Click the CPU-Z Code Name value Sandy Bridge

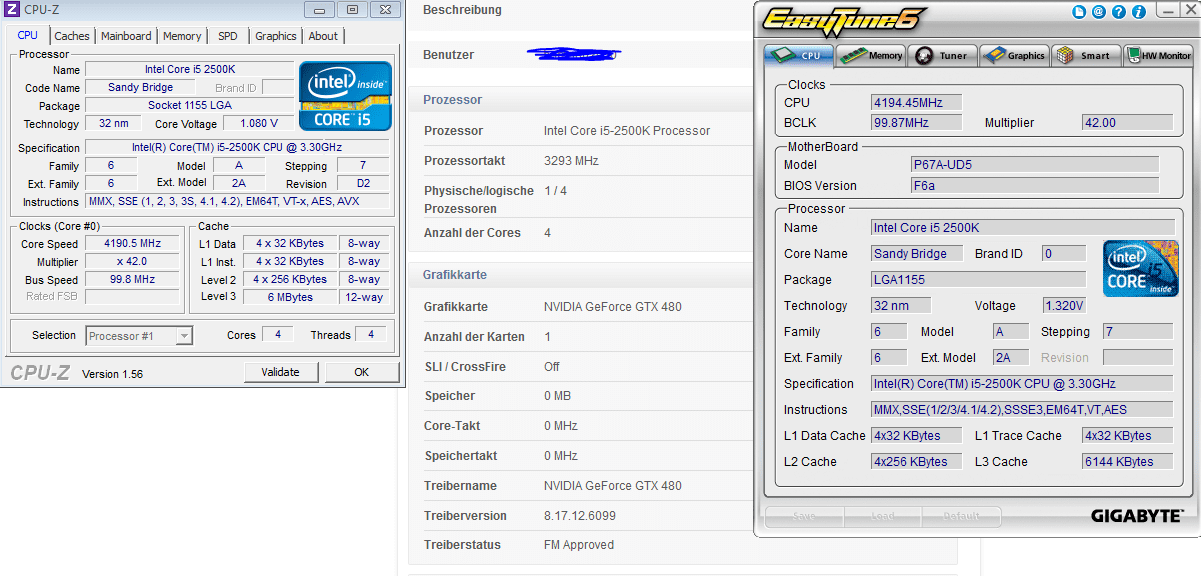(x=141, y=88)
